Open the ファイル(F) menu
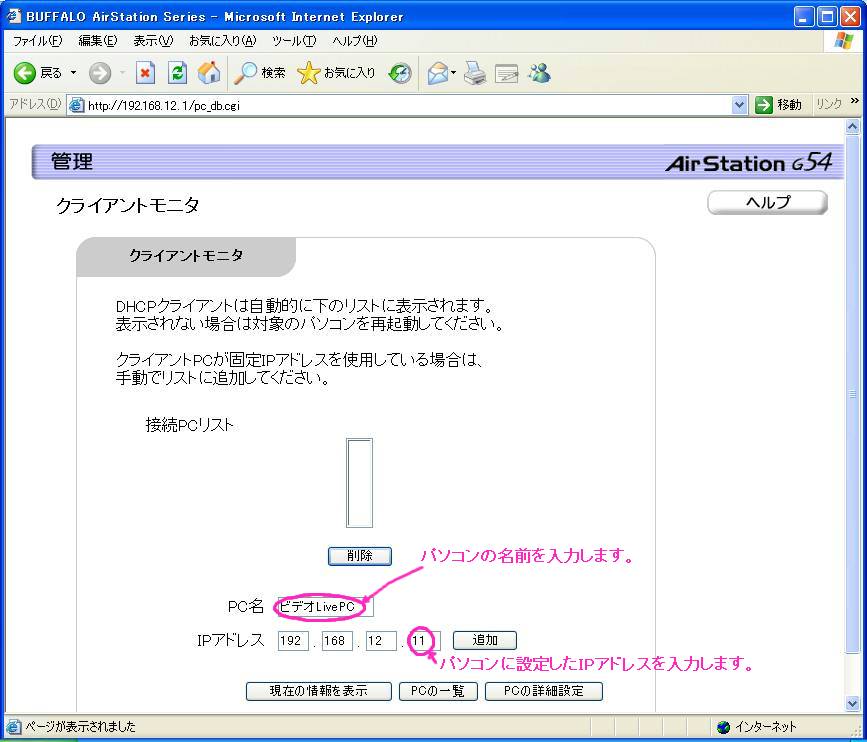The height and width of the screenshot is (742, 867). [37, 41]
